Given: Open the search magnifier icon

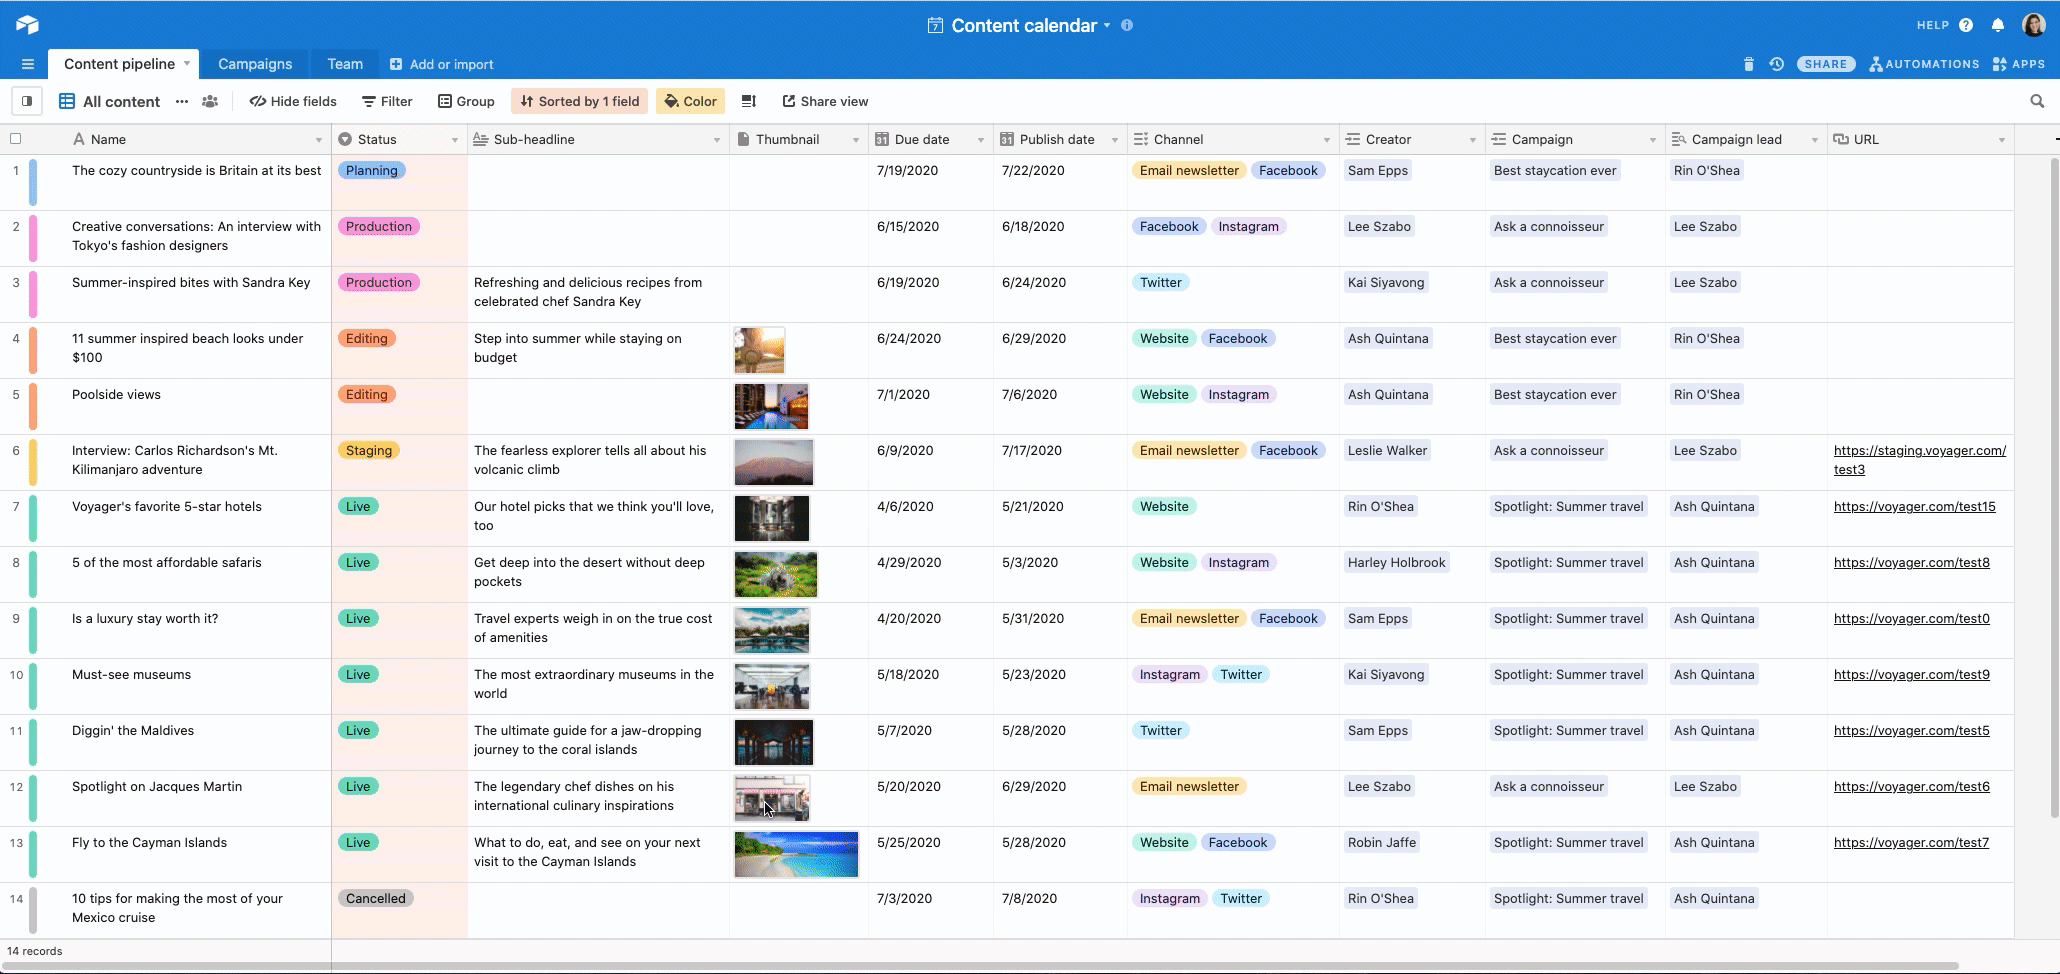Looking at the screenshot, I should pyautogui.click(x=2037, y=101).
